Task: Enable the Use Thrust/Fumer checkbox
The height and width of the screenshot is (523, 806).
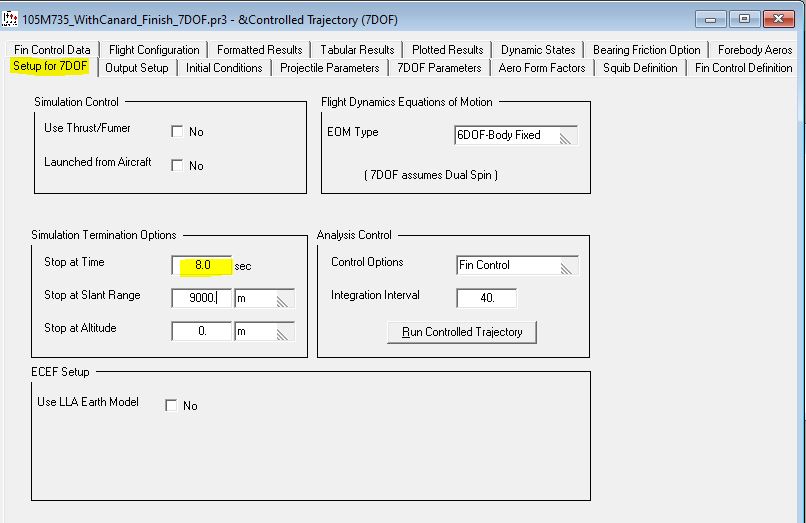Action: pyautogui.click(x=178, y=132)
